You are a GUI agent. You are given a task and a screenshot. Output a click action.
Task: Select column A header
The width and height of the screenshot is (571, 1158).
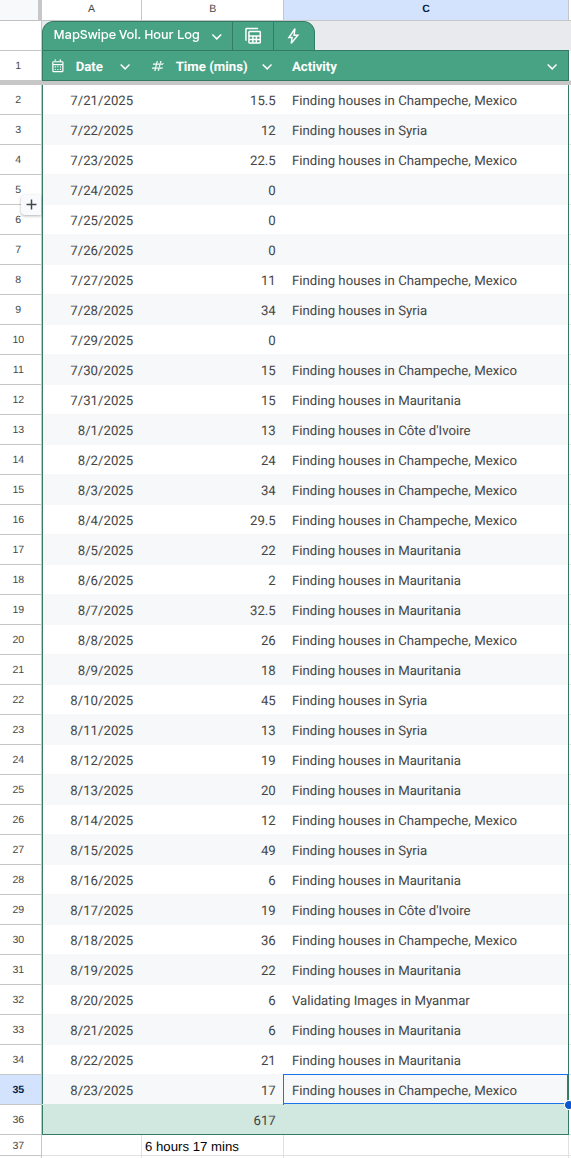click(x=92, y=9)
